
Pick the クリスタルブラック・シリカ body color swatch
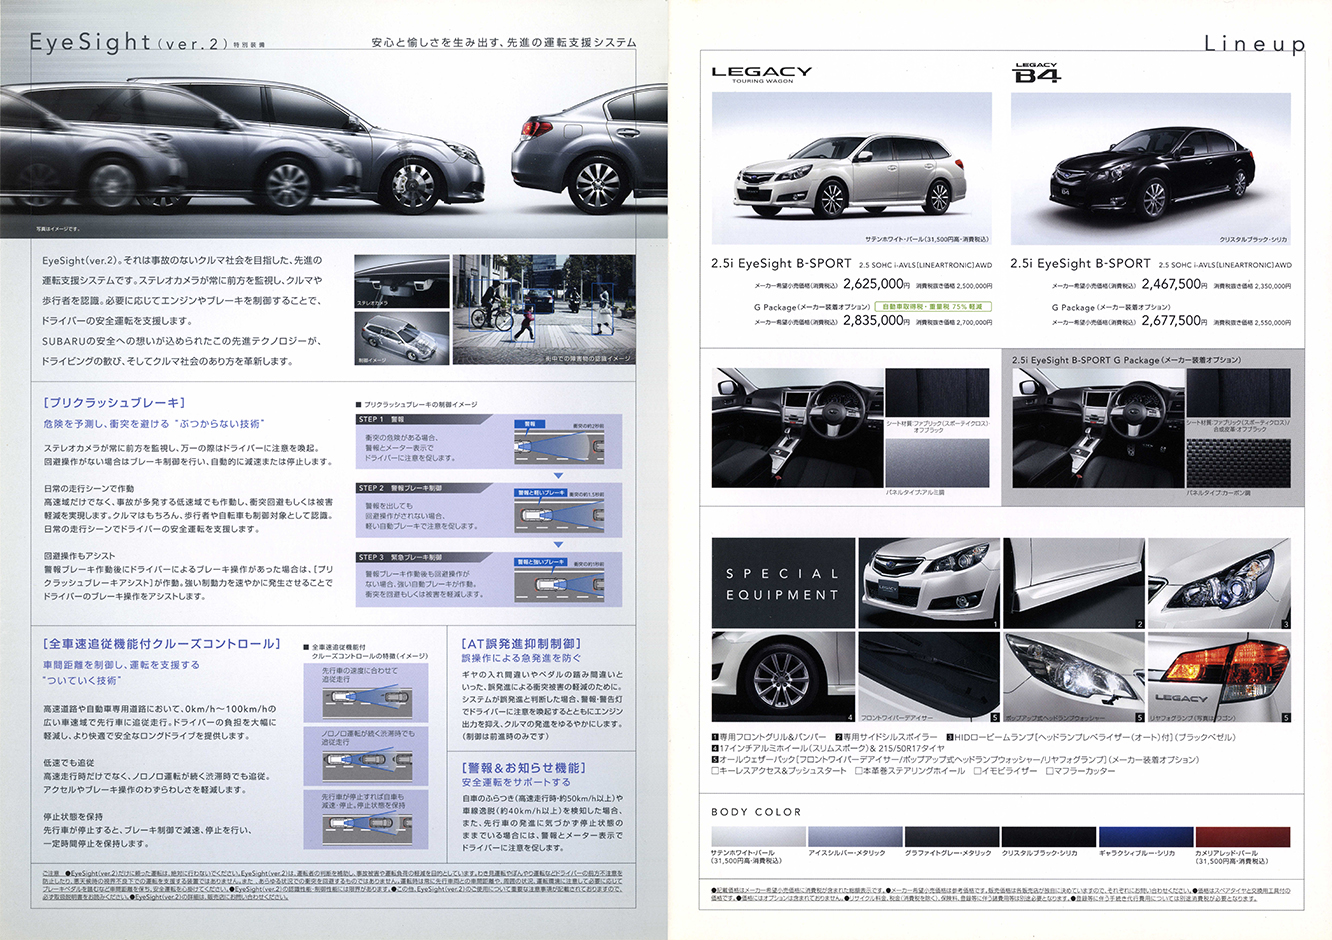pos(1048,837)
